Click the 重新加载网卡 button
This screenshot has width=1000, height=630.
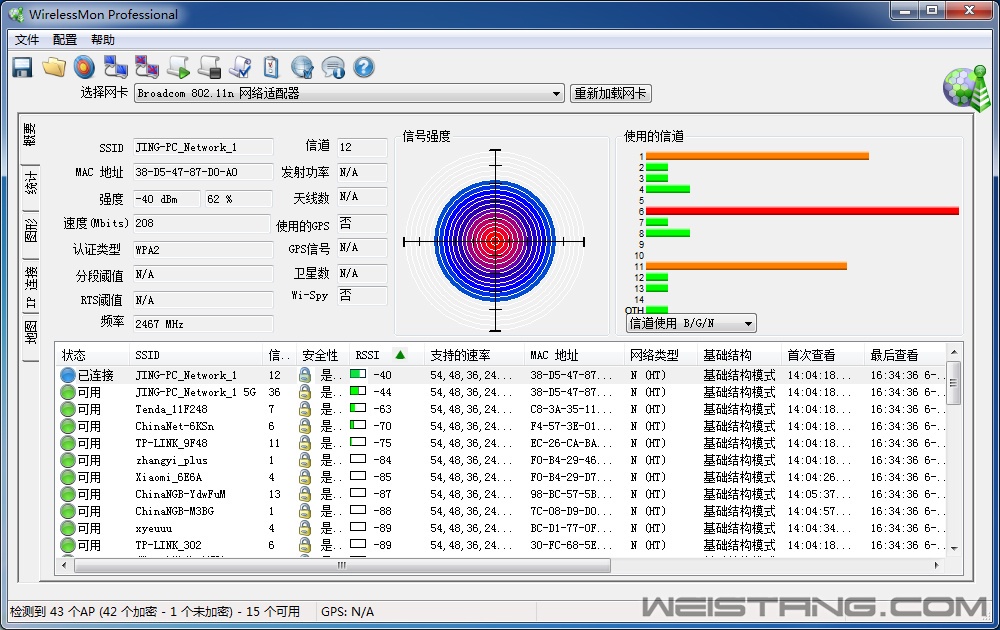610,94
